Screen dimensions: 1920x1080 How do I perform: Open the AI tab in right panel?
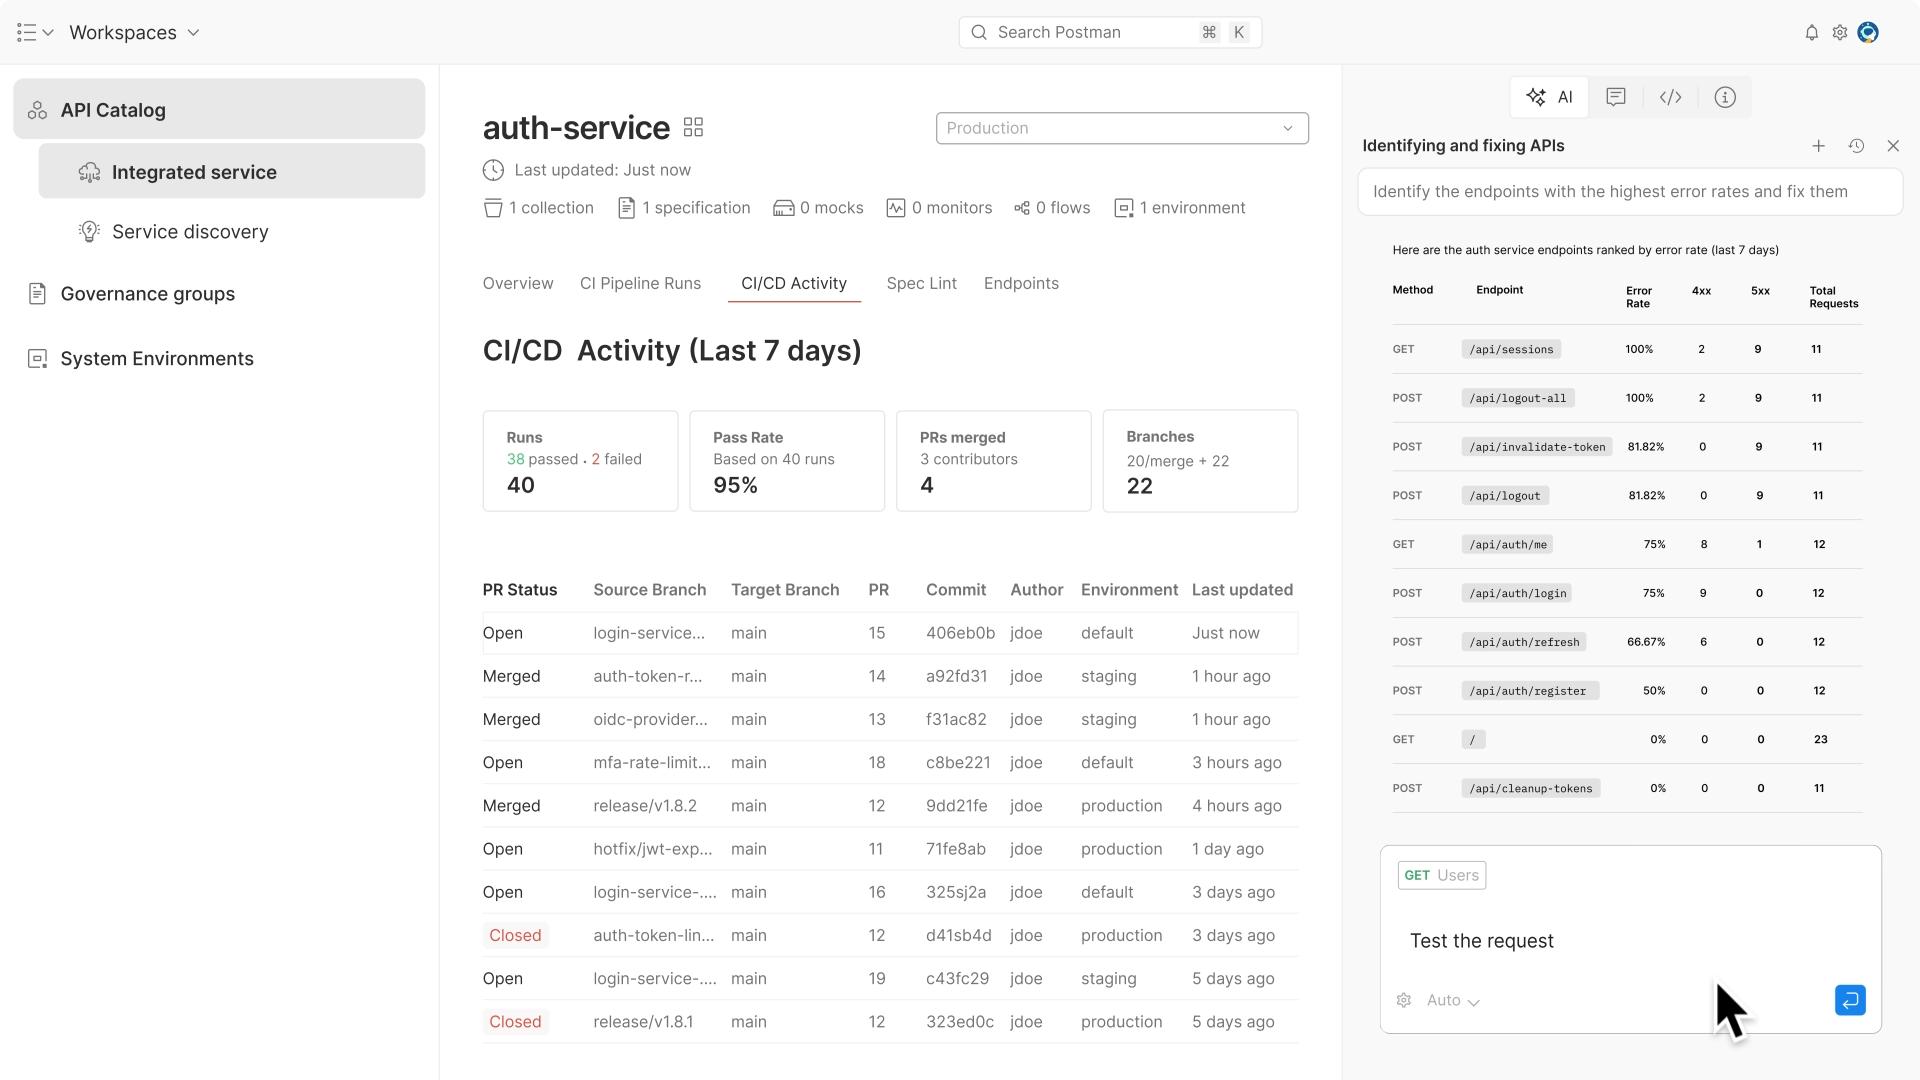[x=1550, y=97]
